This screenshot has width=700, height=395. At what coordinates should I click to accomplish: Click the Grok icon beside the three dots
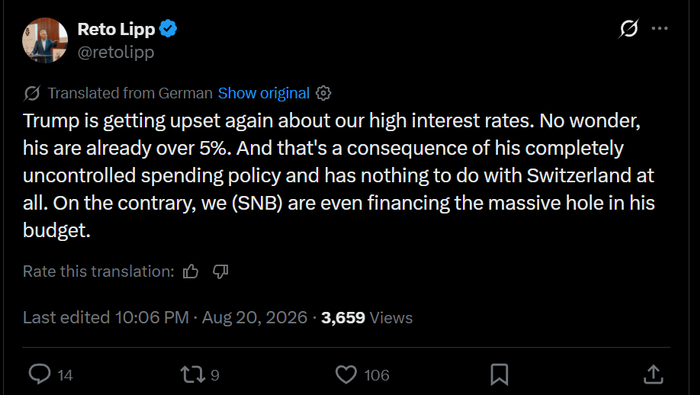(x=629, y=29)
